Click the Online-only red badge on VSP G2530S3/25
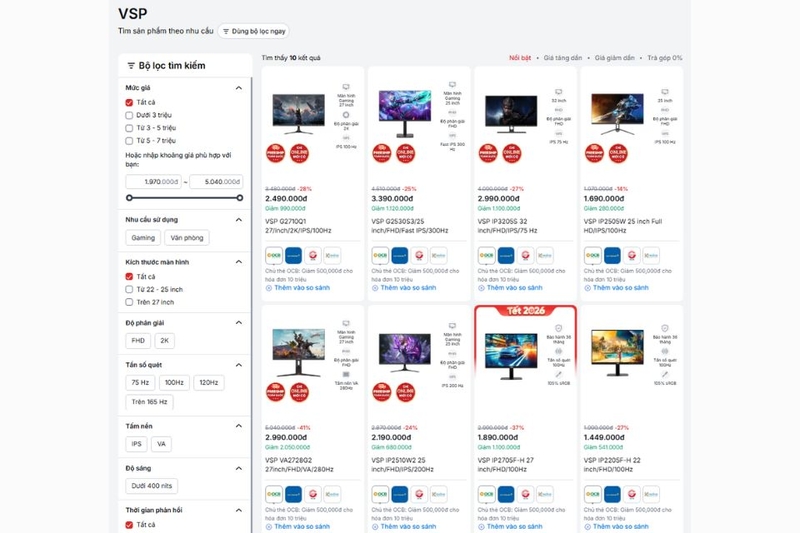 coord(406,154)
